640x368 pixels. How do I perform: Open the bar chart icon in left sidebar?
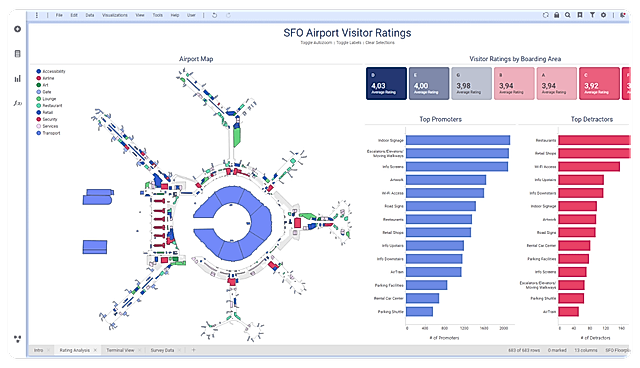pos(17,79)
